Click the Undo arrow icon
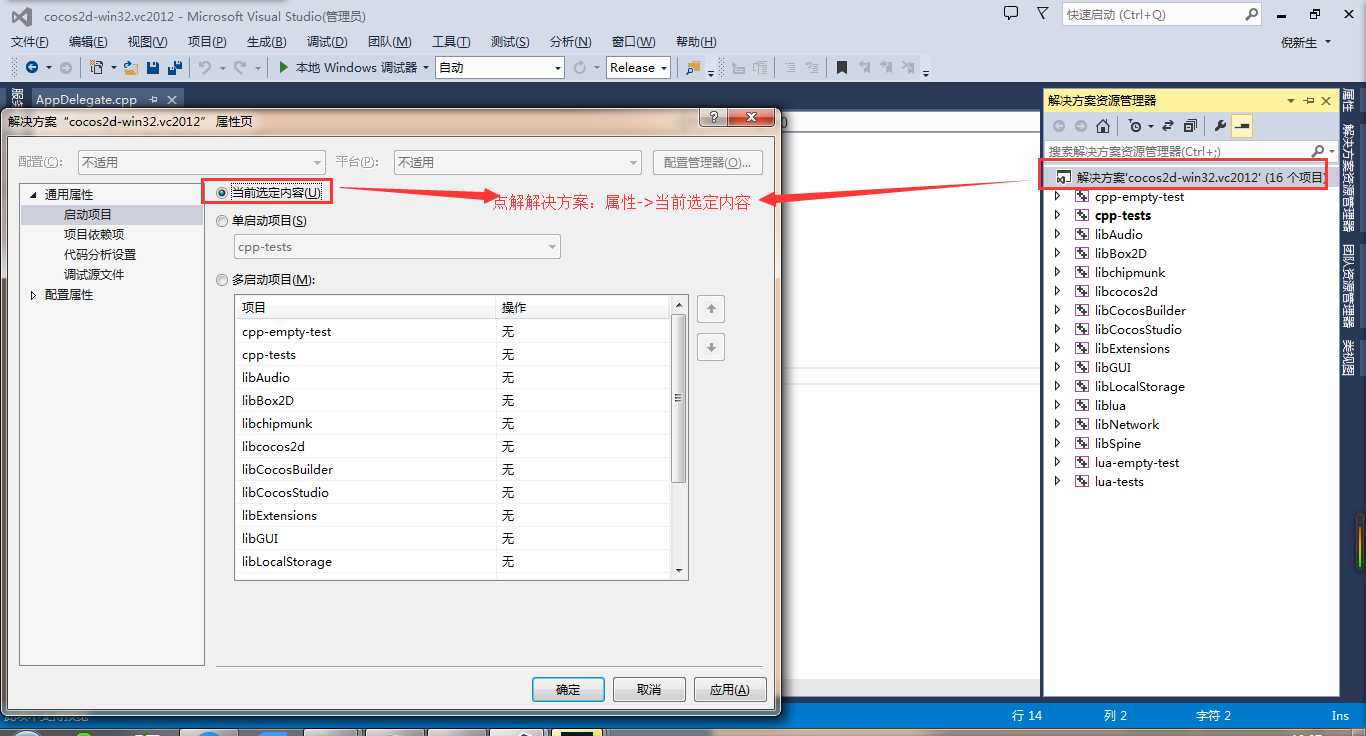Viewport: 1366px width, 736px height. (204, 68)
